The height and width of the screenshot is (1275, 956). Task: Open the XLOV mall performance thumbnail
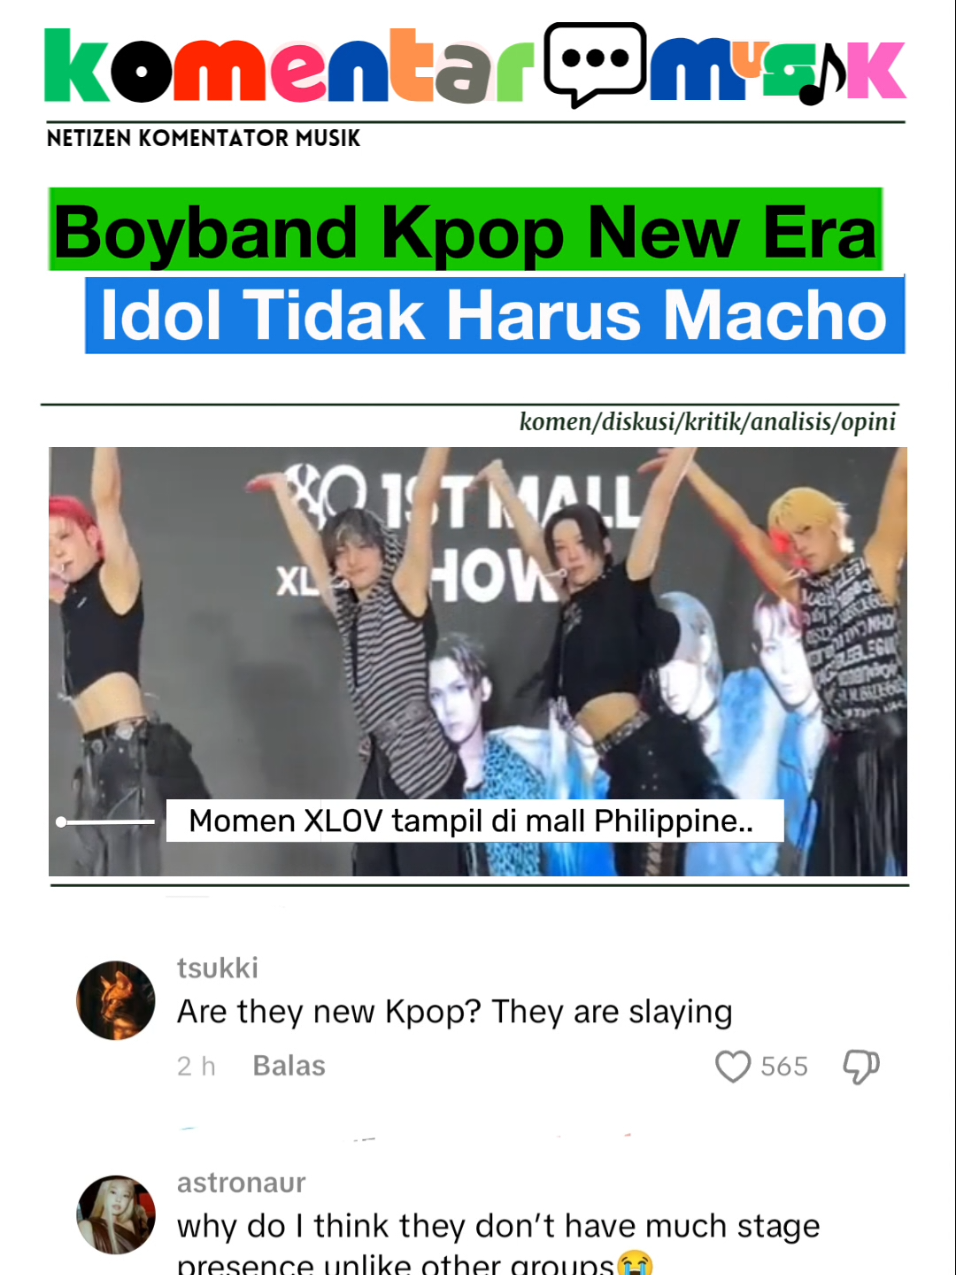(478, 662)
